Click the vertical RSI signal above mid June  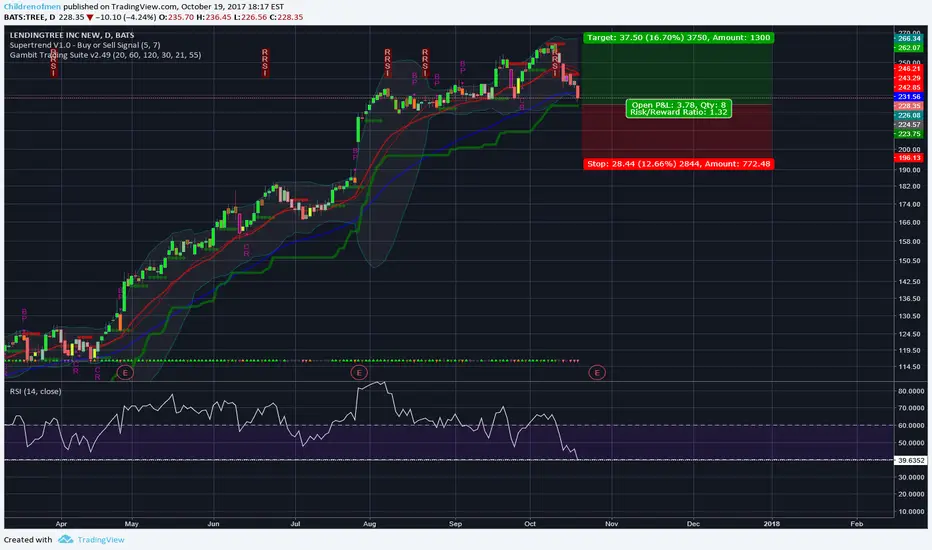coord(265,63)
